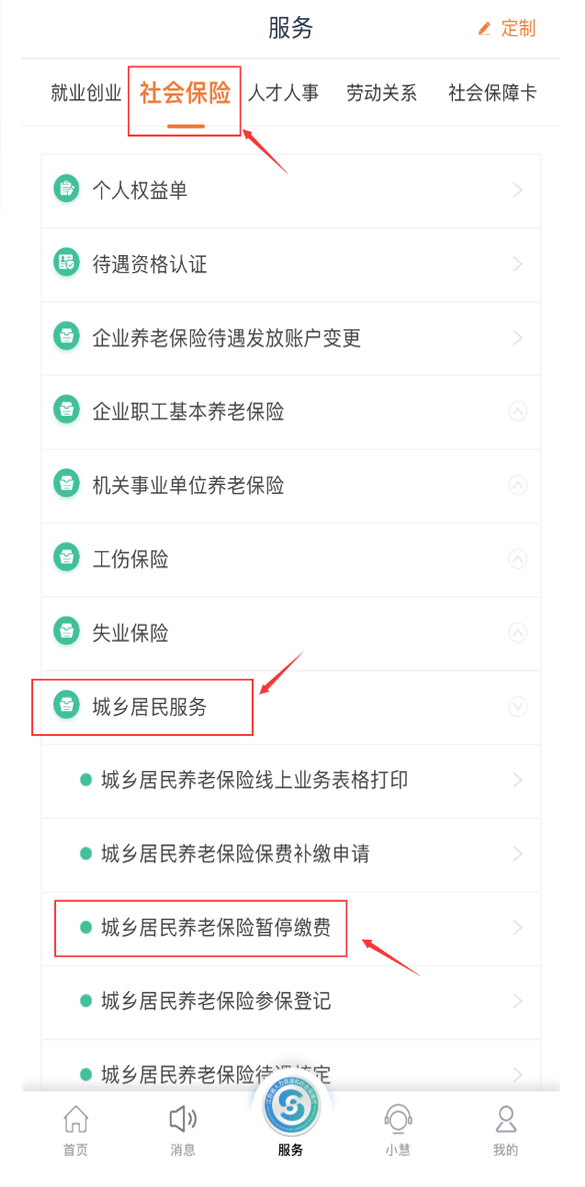This screenshot has height=1187, width=585.
Task: Open the 首页 home icon
Action: click(74, 1119)
